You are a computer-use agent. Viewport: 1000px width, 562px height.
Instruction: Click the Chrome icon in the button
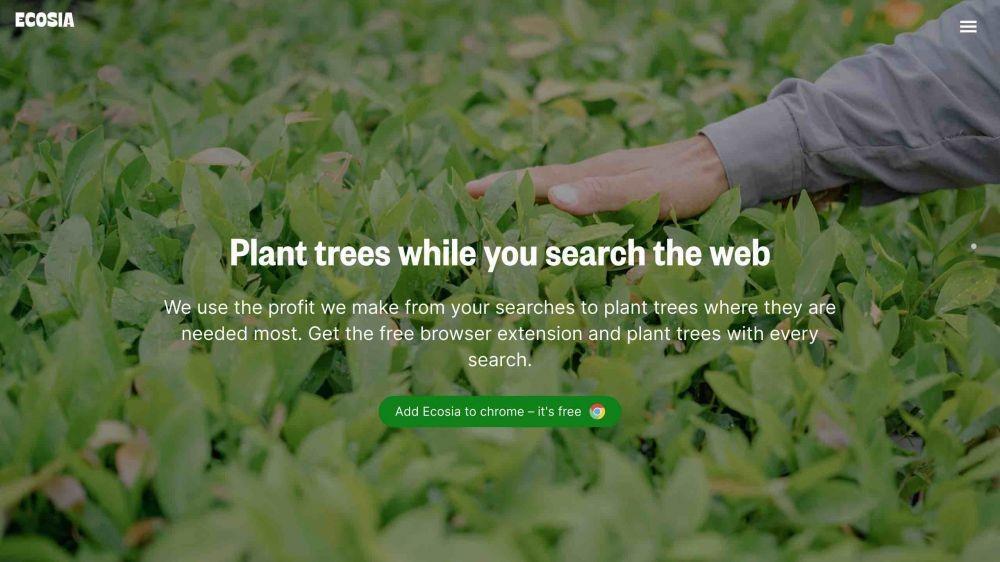point(597,411)
